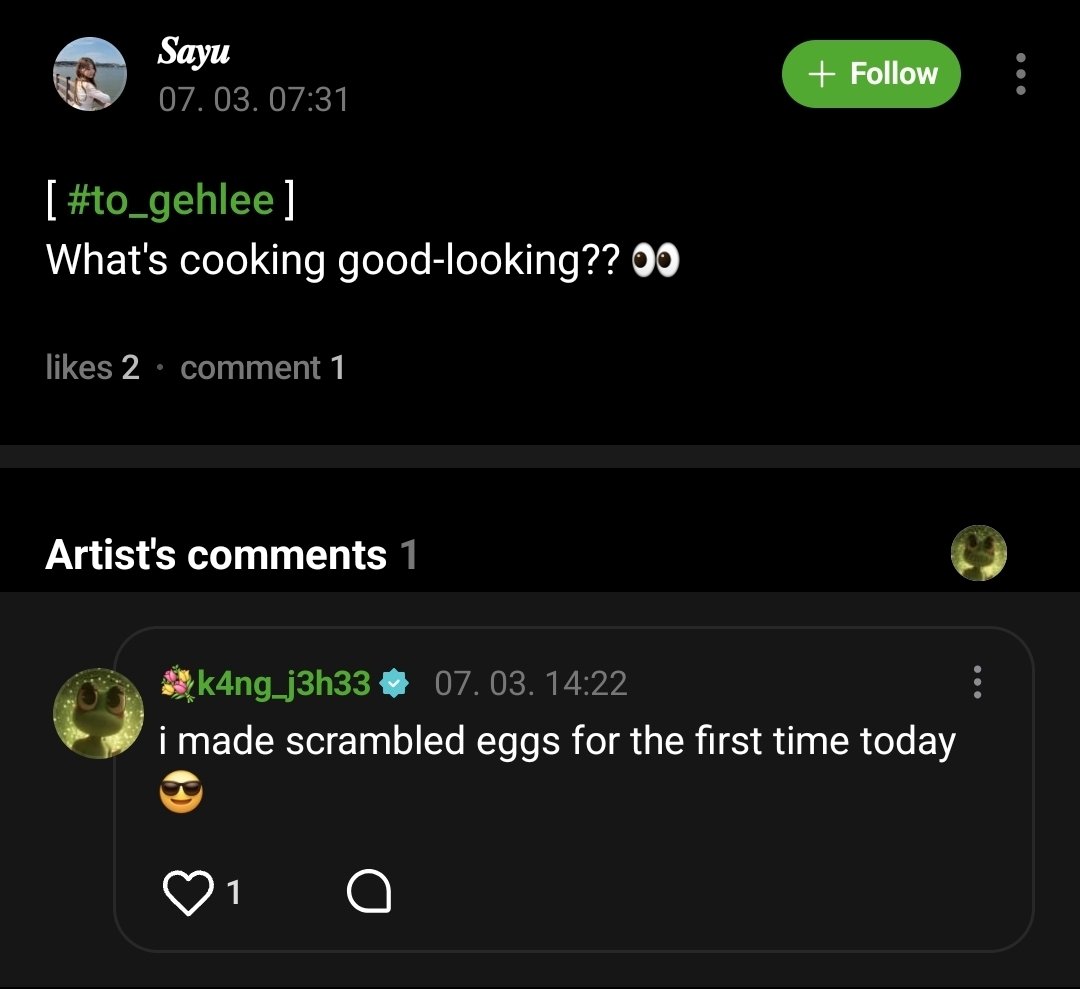Like the scrambled eggs comment with the heart
The width and height of the screenshot is (1080, 989).
pyautogui.click(x=188, y=893)
